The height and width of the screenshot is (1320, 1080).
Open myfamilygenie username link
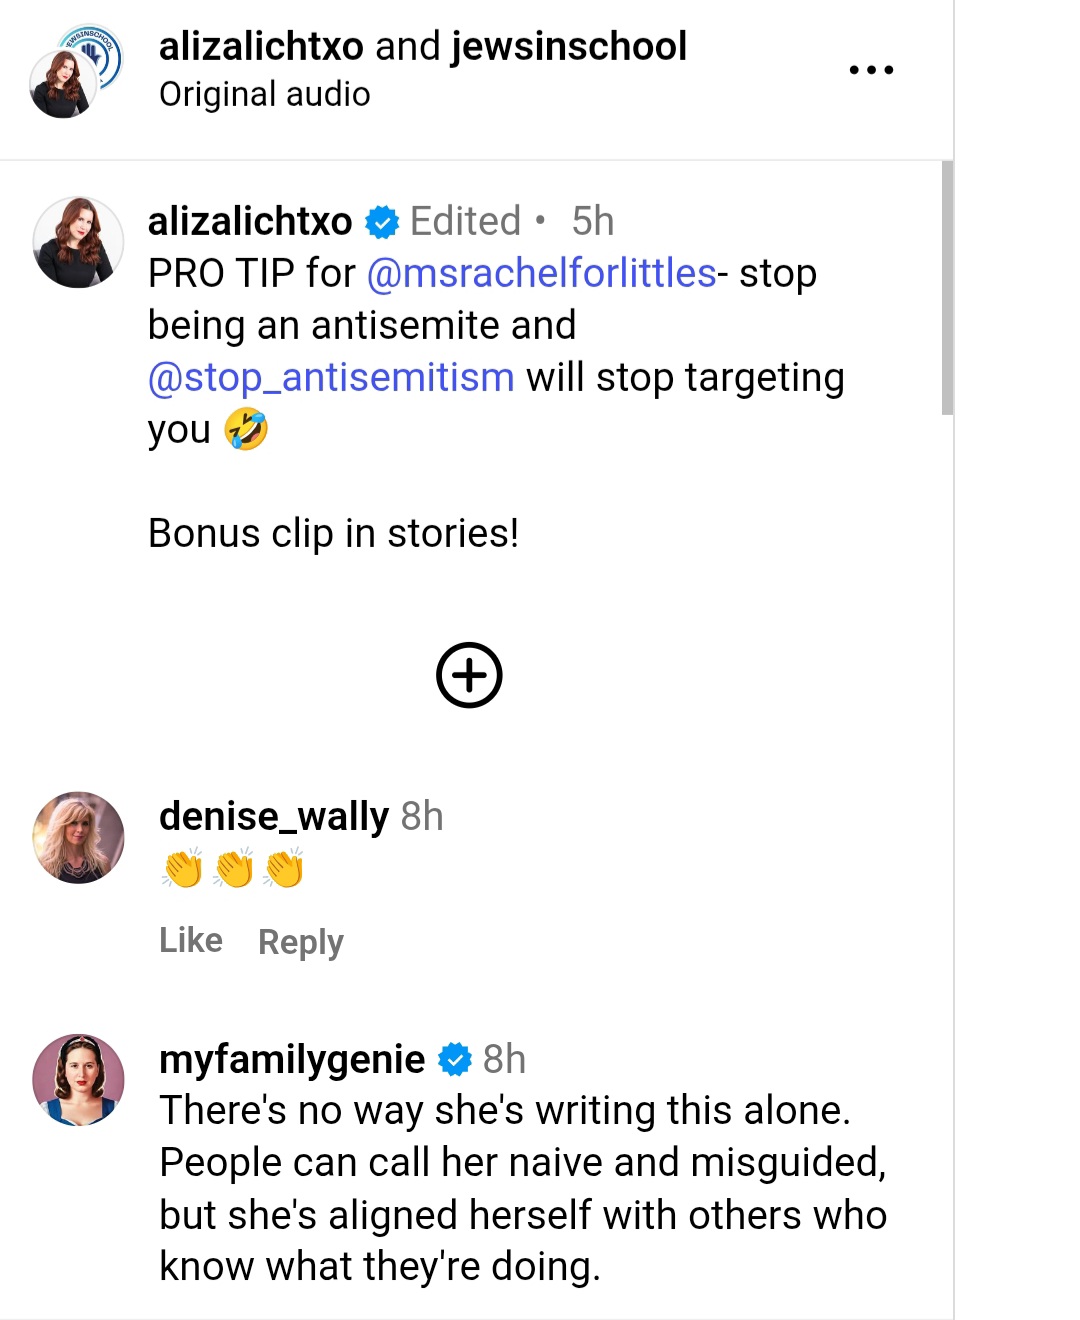[292, 1059]
